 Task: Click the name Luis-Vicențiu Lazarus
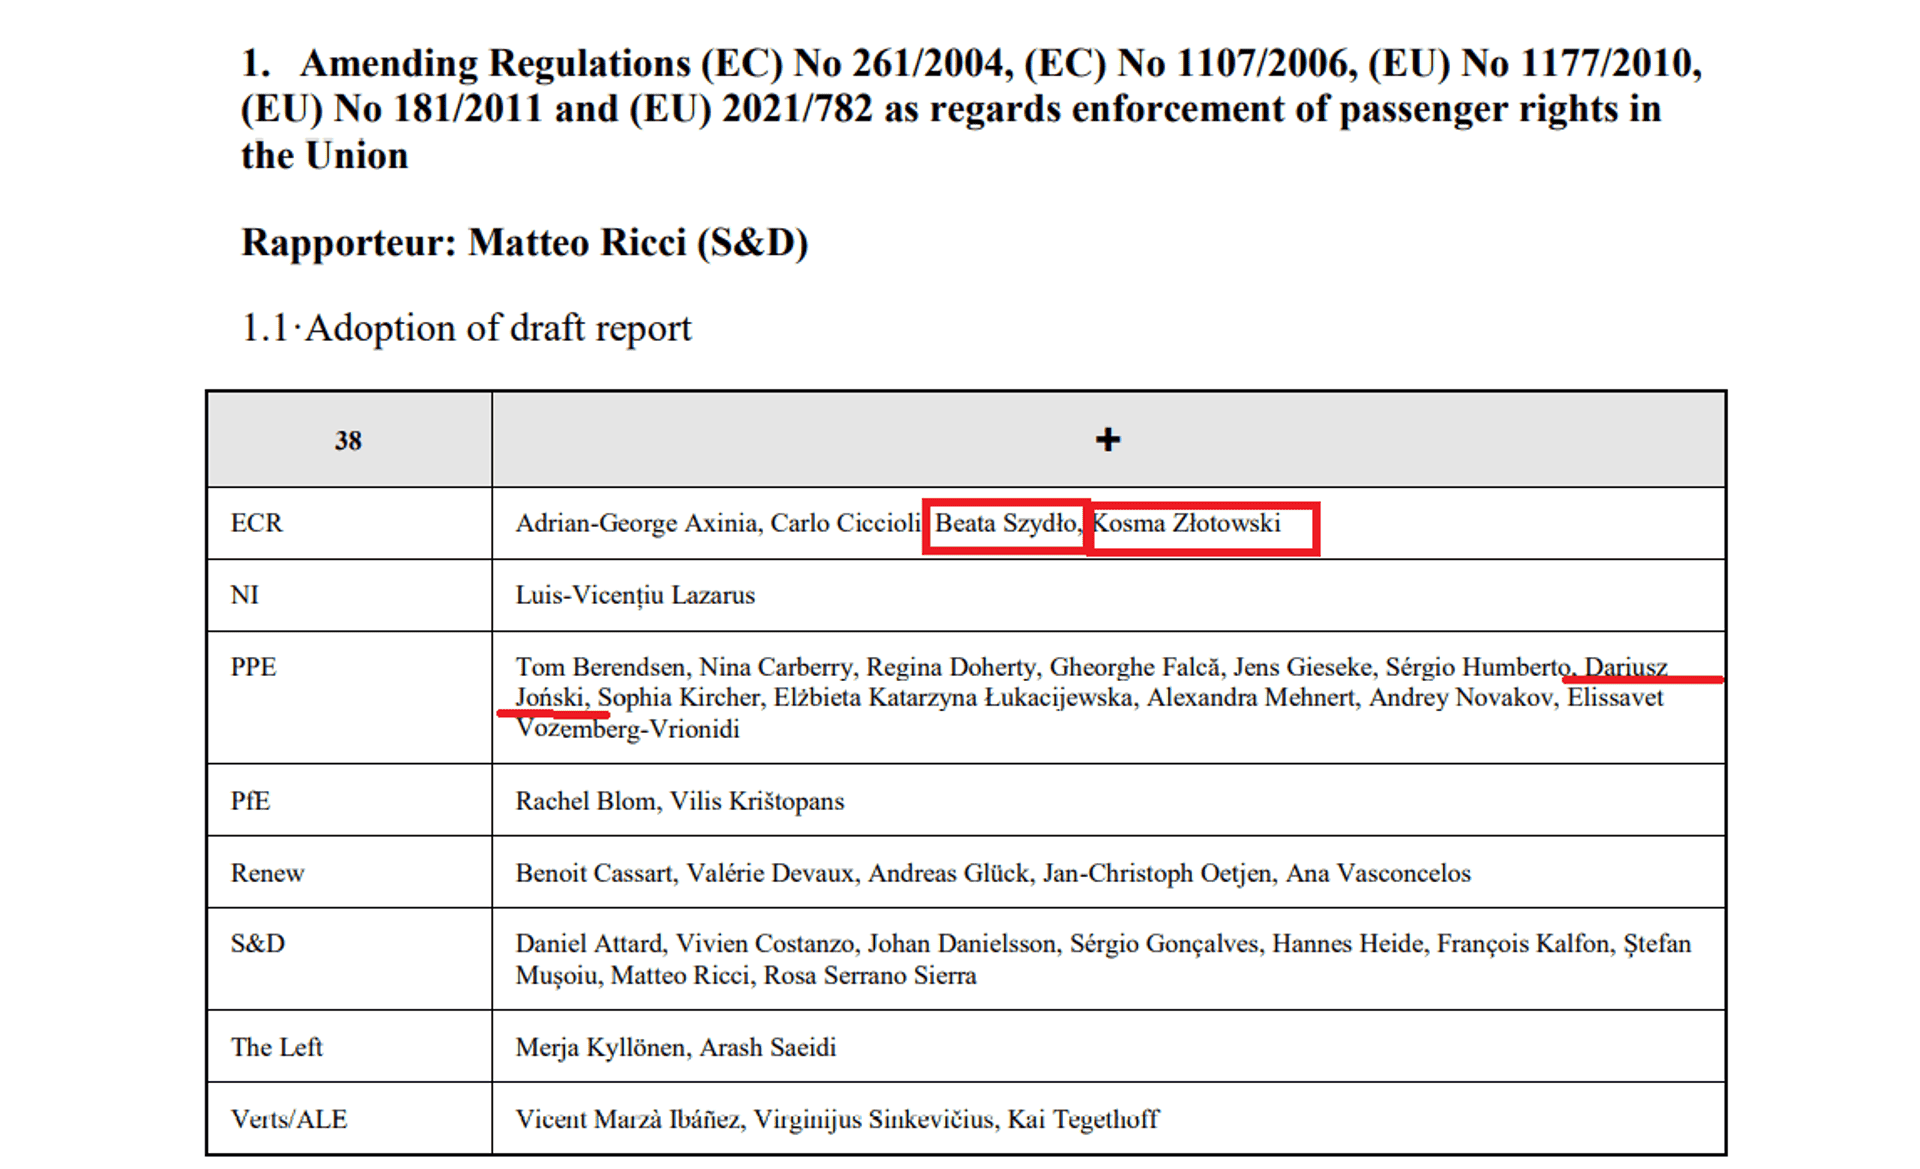click(x=635, y=595)
